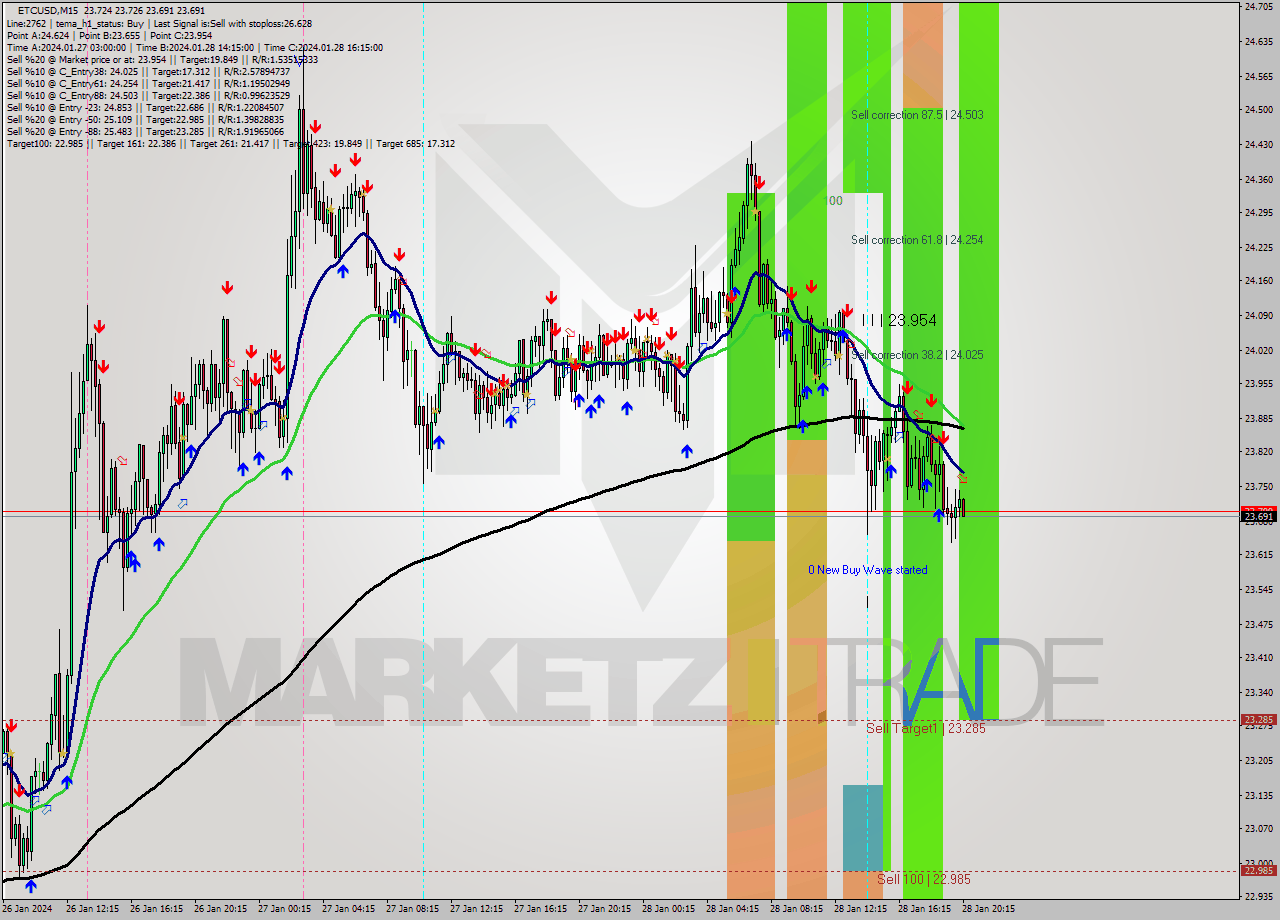Click 'Sell %20 @ Market price or at: 23.954' line
Viewport: 1280px width, 920px height.
(x=162, y=59)
